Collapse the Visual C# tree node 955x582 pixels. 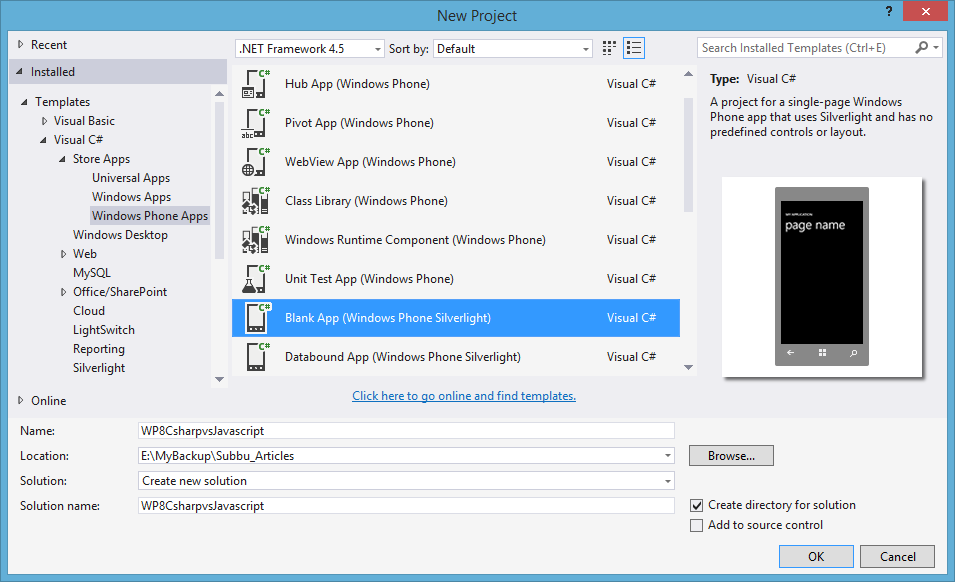pyautogui.click(x=44, y=139)
